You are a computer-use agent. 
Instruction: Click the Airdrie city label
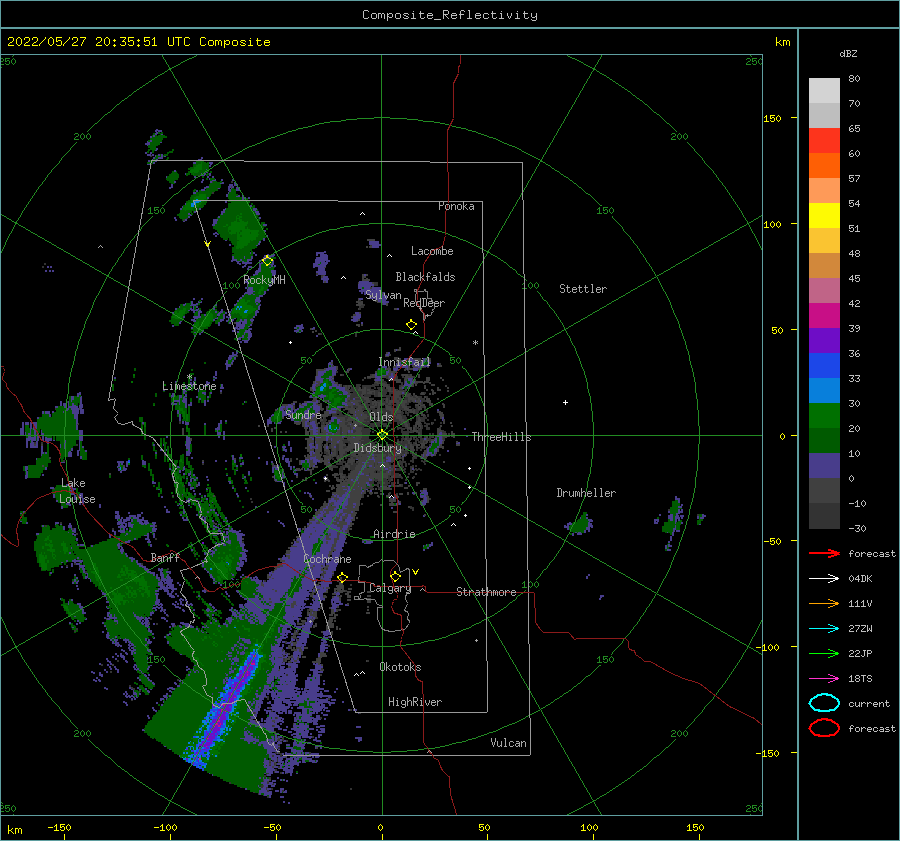point(394,534)
